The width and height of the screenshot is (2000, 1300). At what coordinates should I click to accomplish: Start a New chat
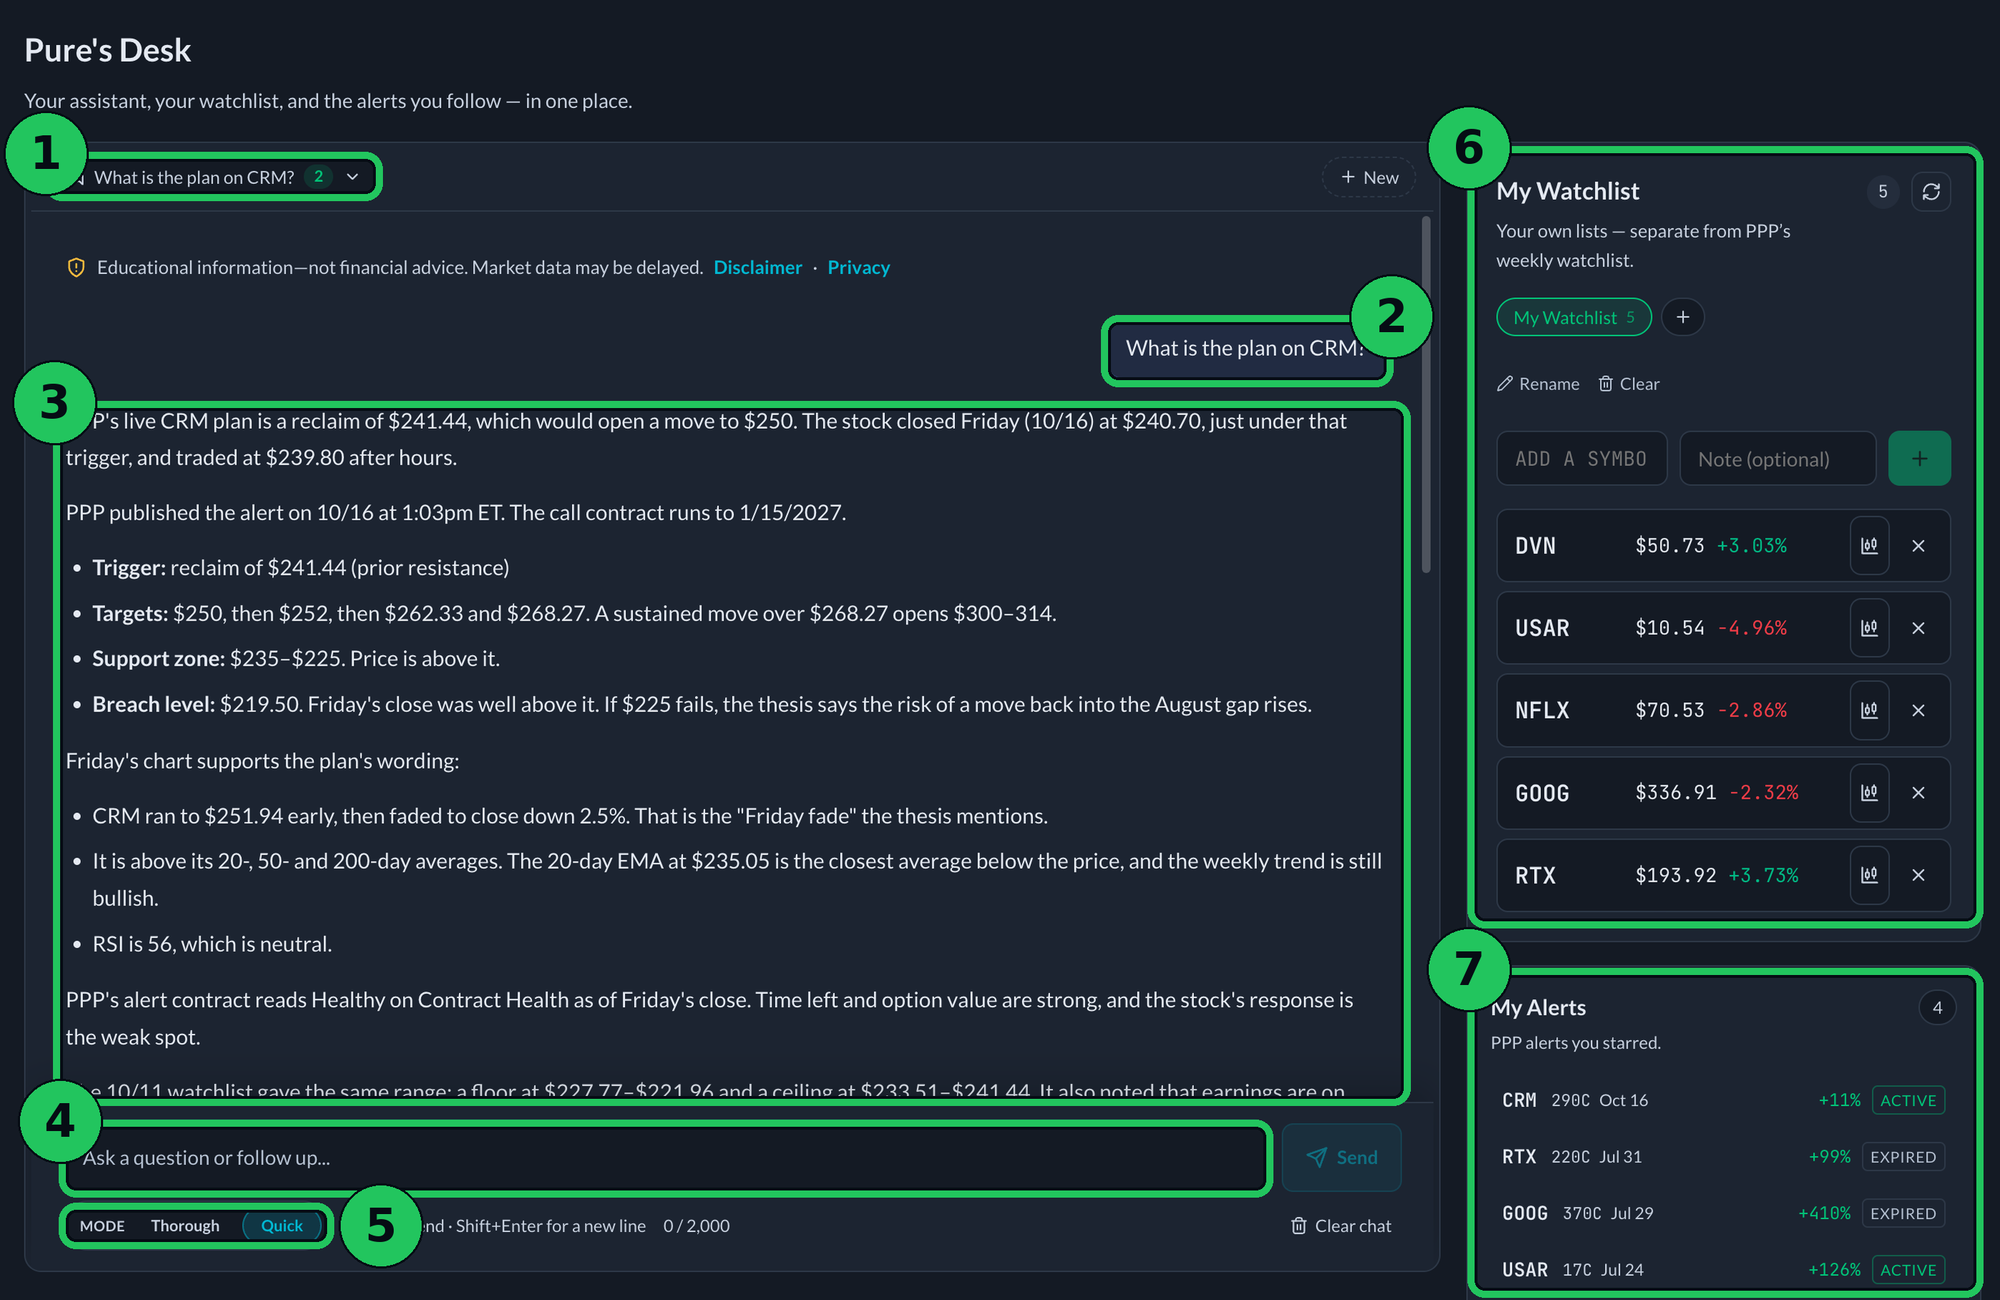(x=1369, y=177)
